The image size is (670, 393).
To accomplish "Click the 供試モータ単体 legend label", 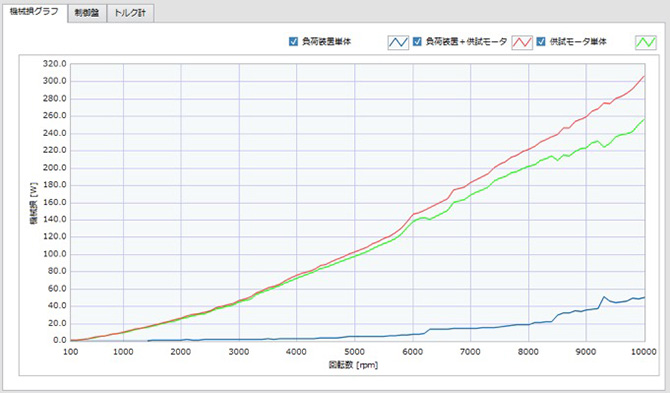I will pyautogui.click(x=578, y=41).
